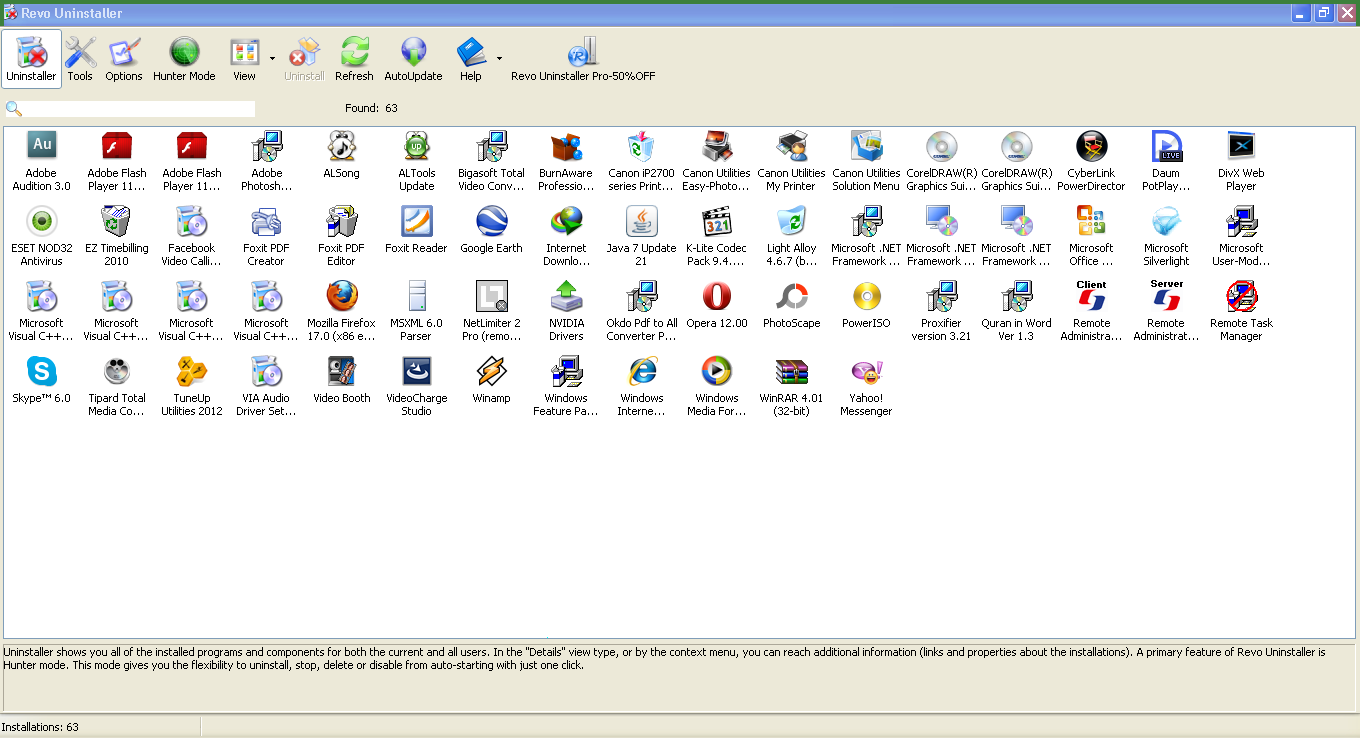Select Proxifier version 3.21 icon
1360x738 pixels.
(942, 295)
